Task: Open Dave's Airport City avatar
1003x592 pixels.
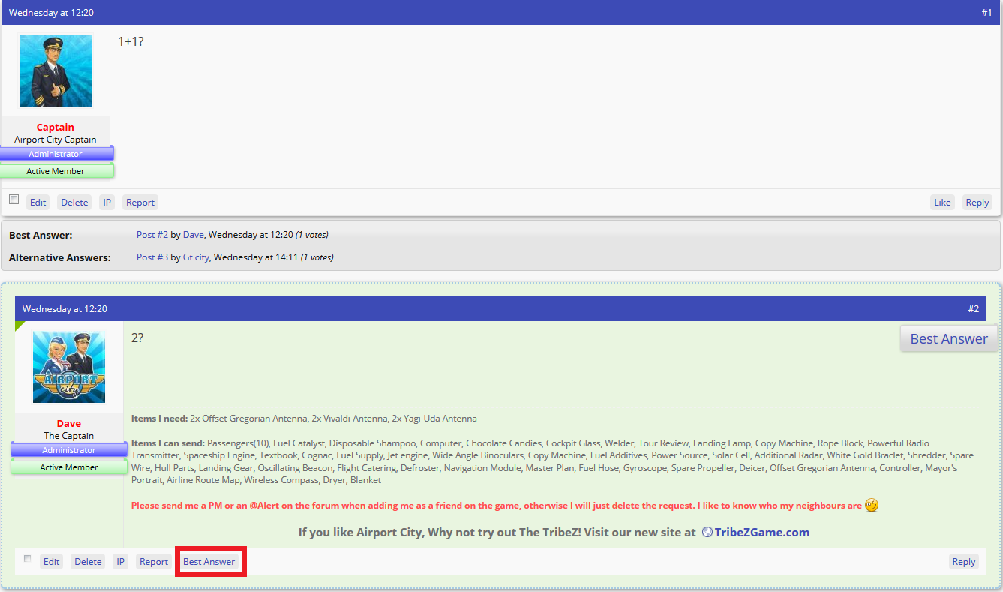Action: [69, 367]
